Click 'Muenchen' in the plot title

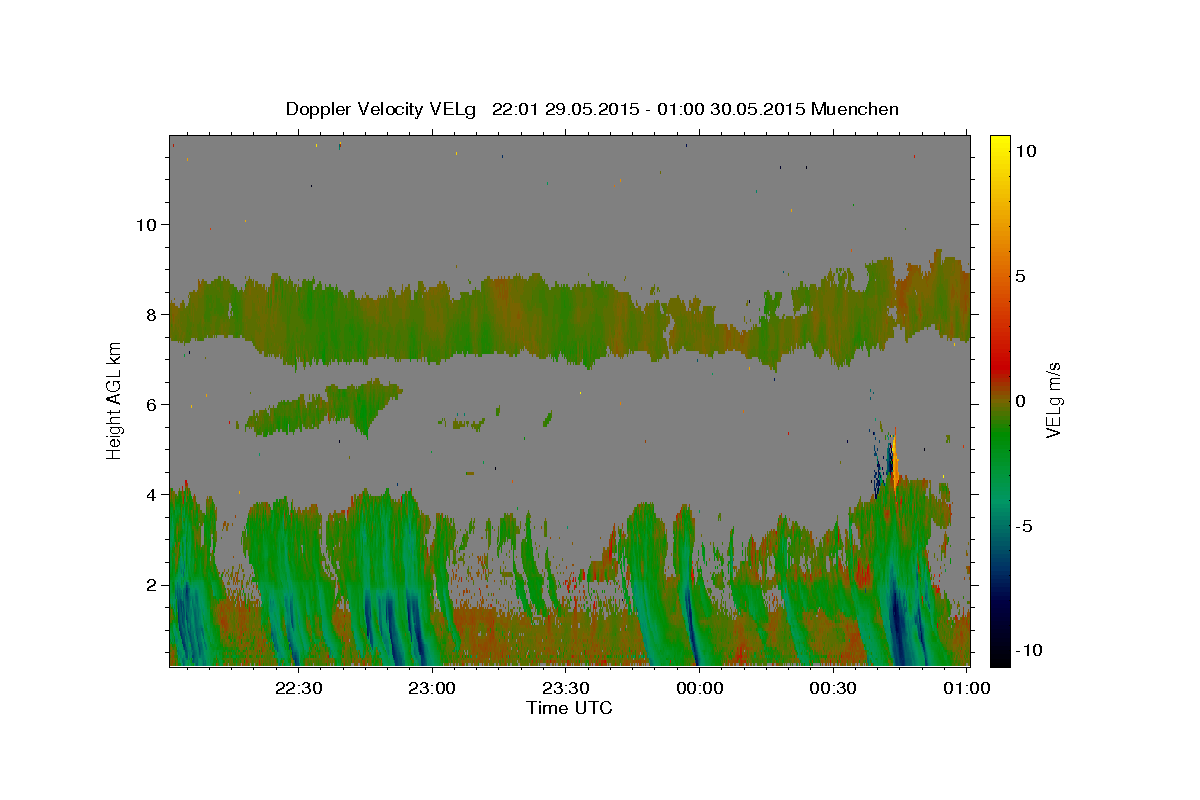pos(855,109)
